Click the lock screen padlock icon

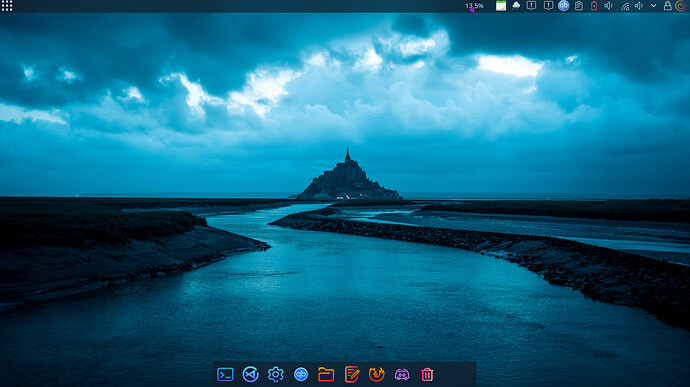(668, 6)
